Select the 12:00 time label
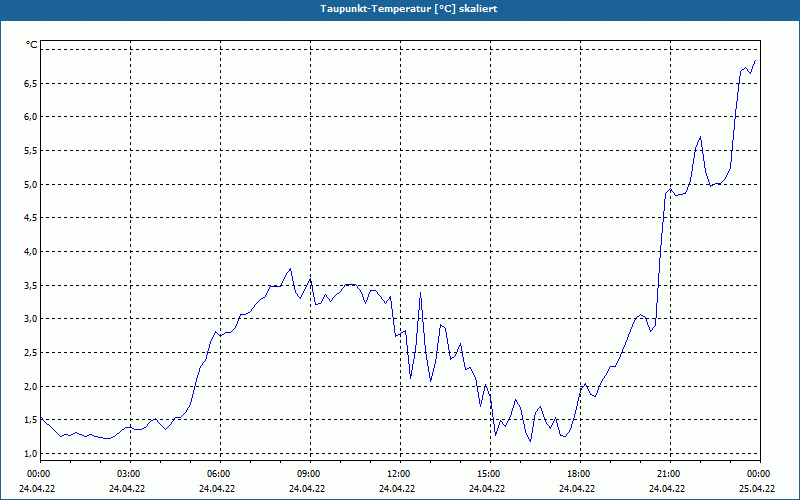This screenshot has height=500, width=800. (x=399, y=474)
